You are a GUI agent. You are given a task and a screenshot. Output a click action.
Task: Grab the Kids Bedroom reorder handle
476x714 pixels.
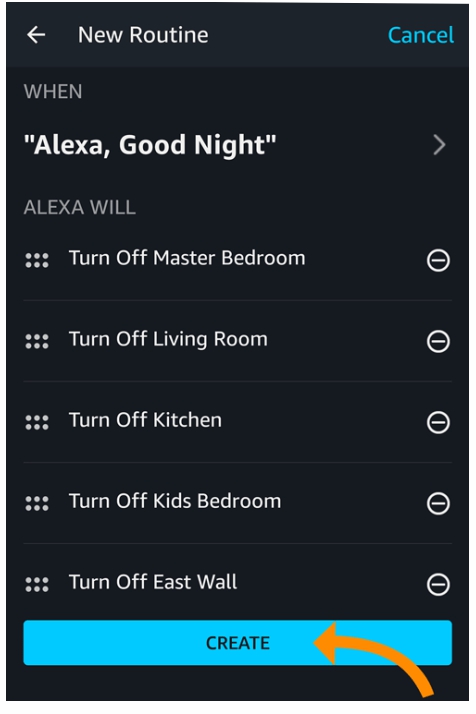(x=37, y=503)
